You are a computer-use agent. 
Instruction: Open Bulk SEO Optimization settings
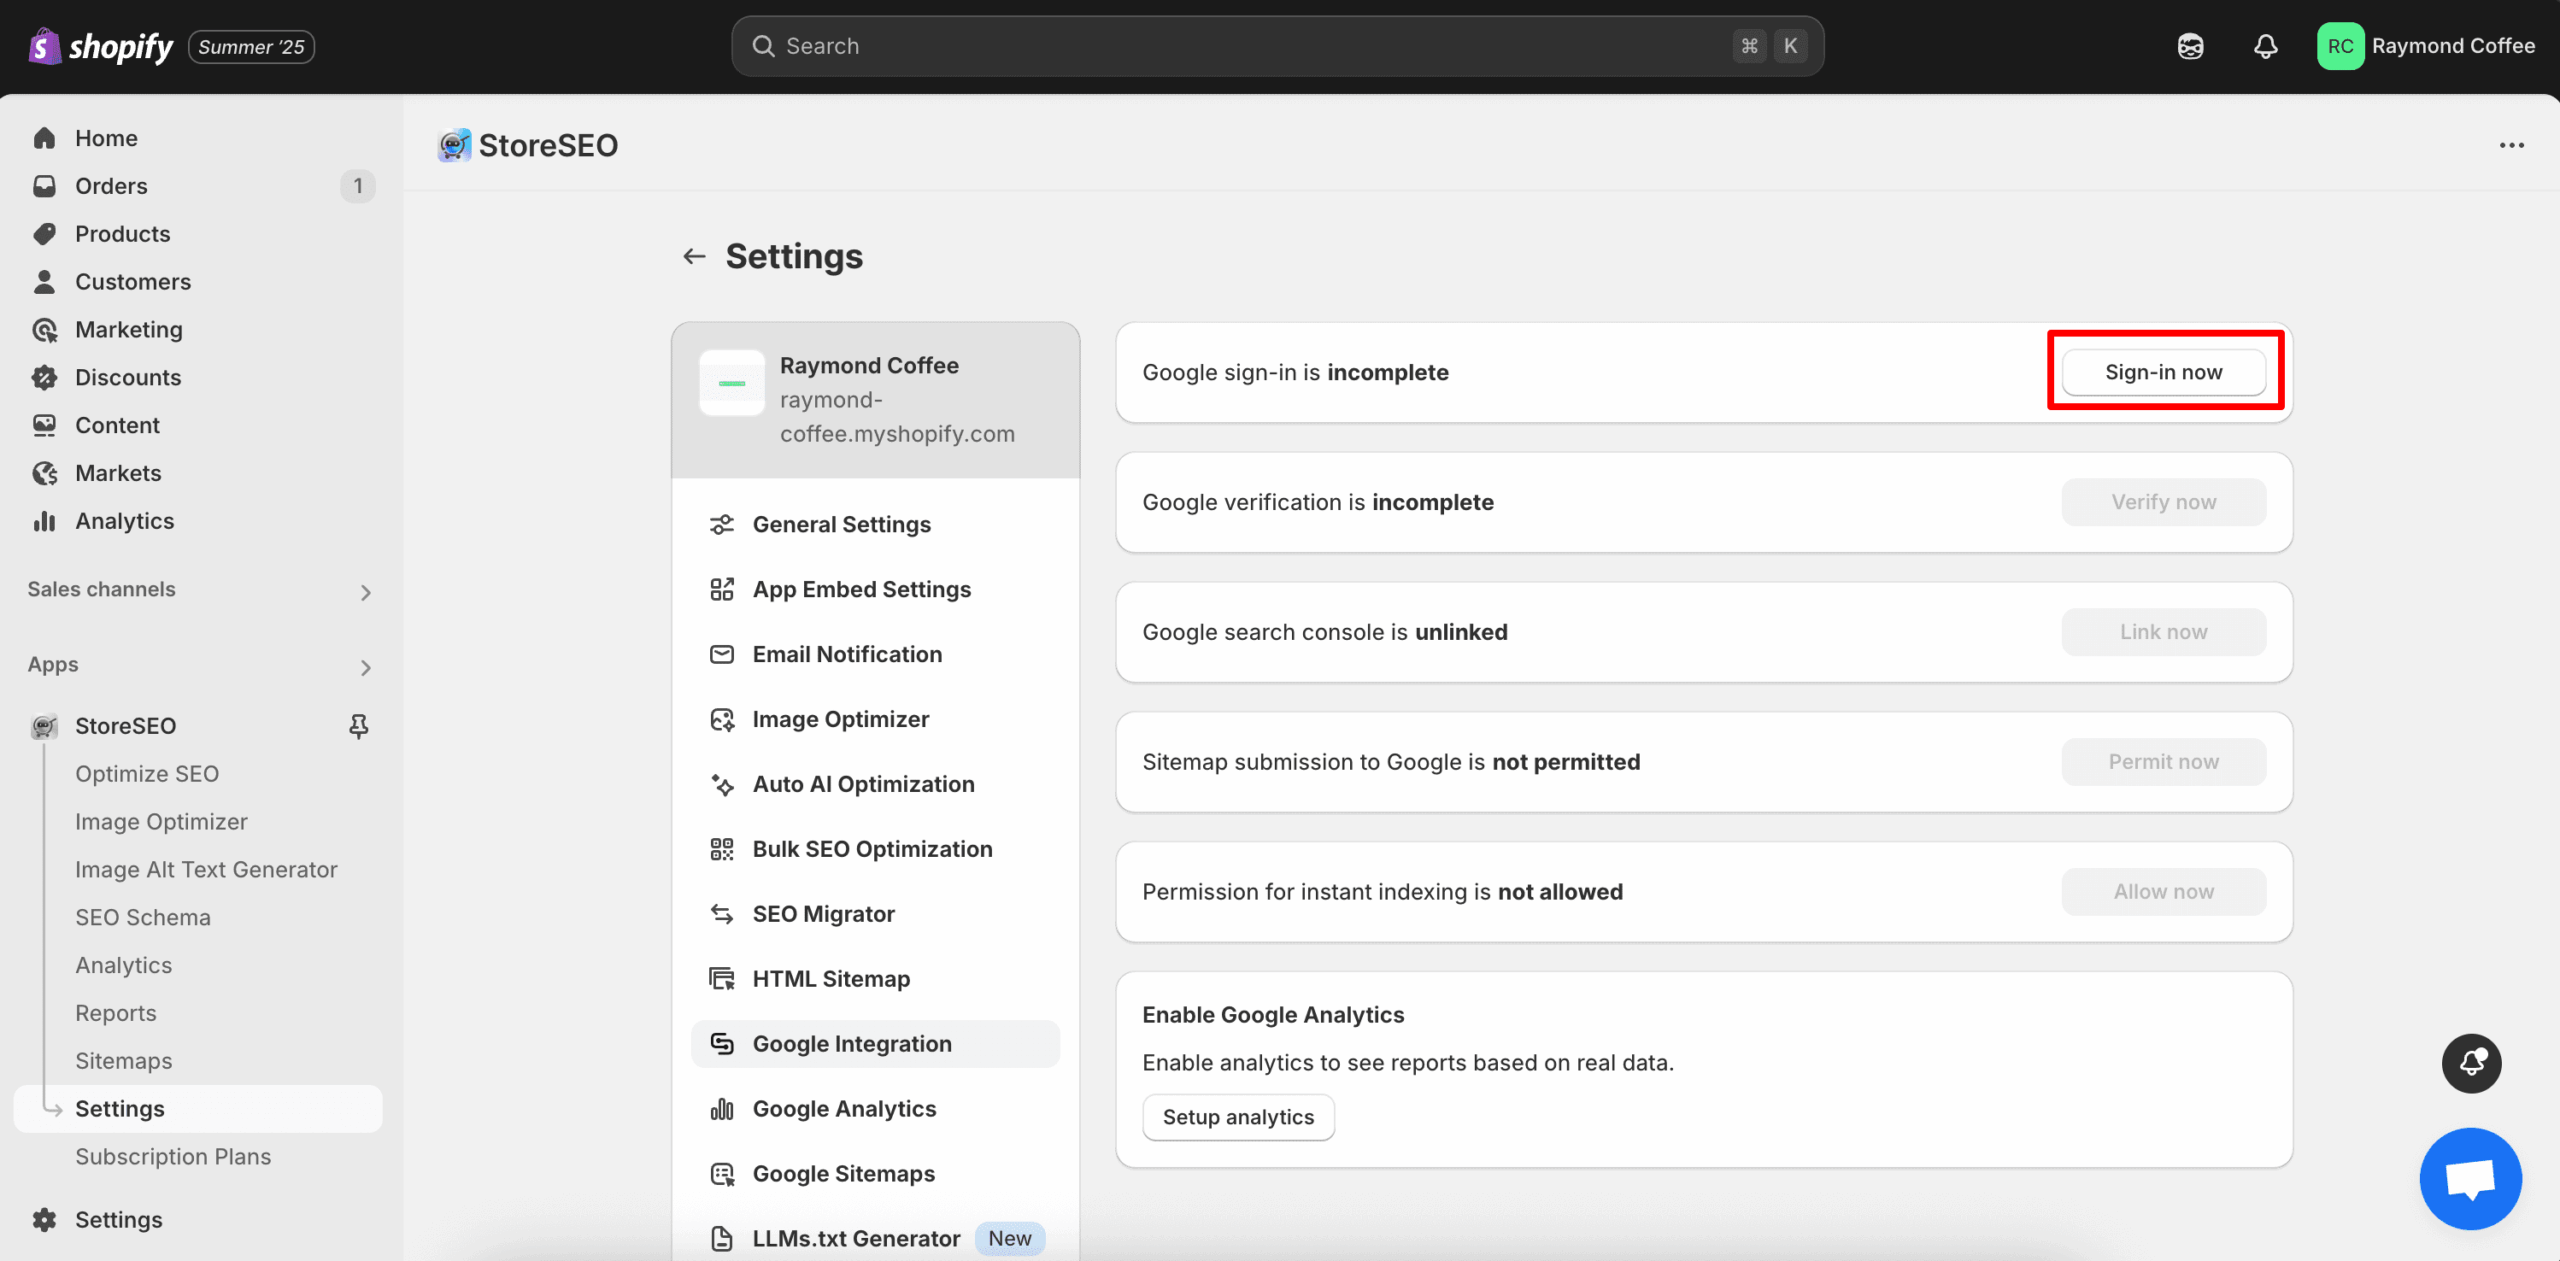pyautogui.click(x=875, y=849)
